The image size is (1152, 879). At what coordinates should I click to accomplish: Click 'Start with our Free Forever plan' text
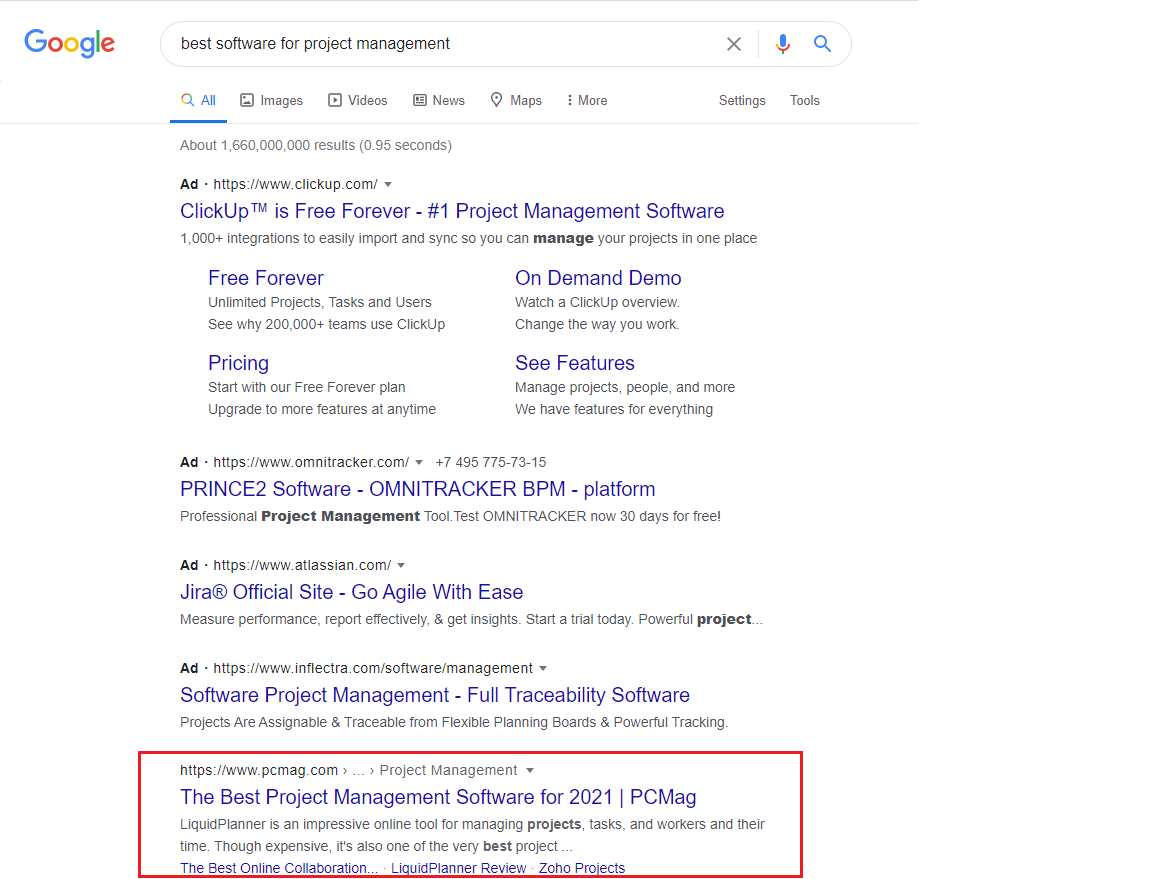[x=306, y=387]
